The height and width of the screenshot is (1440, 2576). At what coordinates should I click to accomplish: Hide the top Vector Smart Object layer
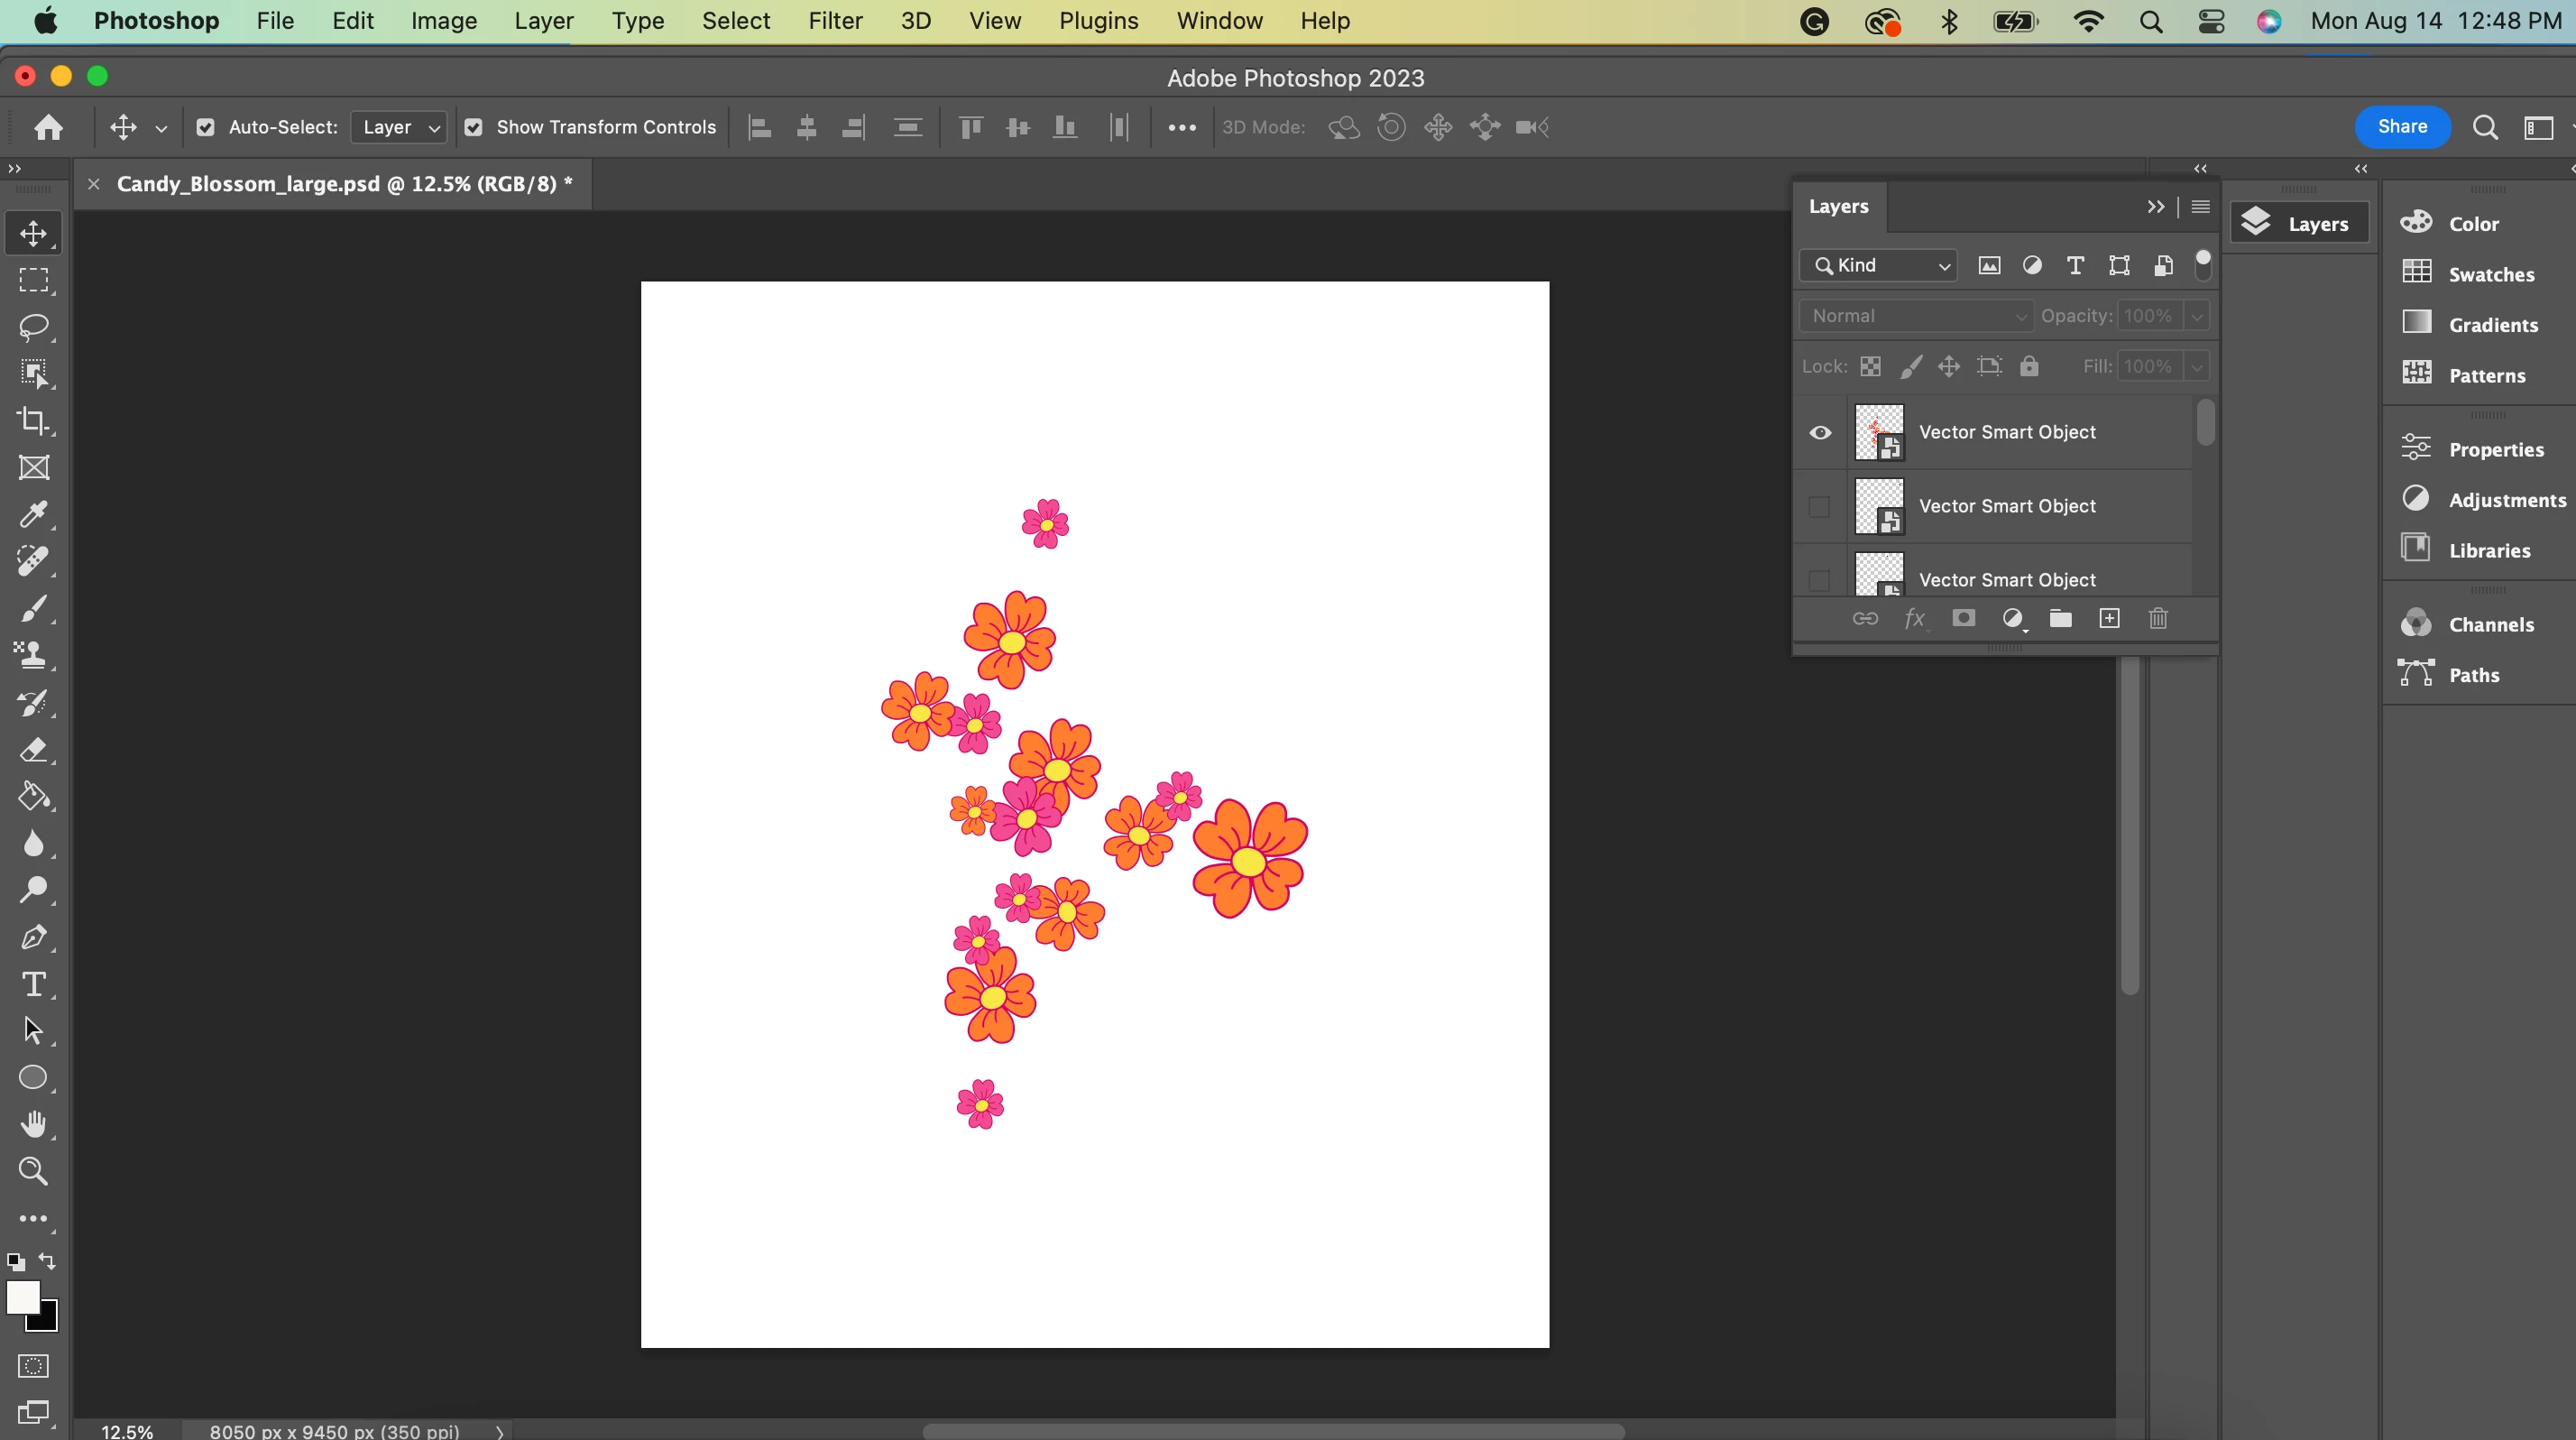click(1820, 433)
